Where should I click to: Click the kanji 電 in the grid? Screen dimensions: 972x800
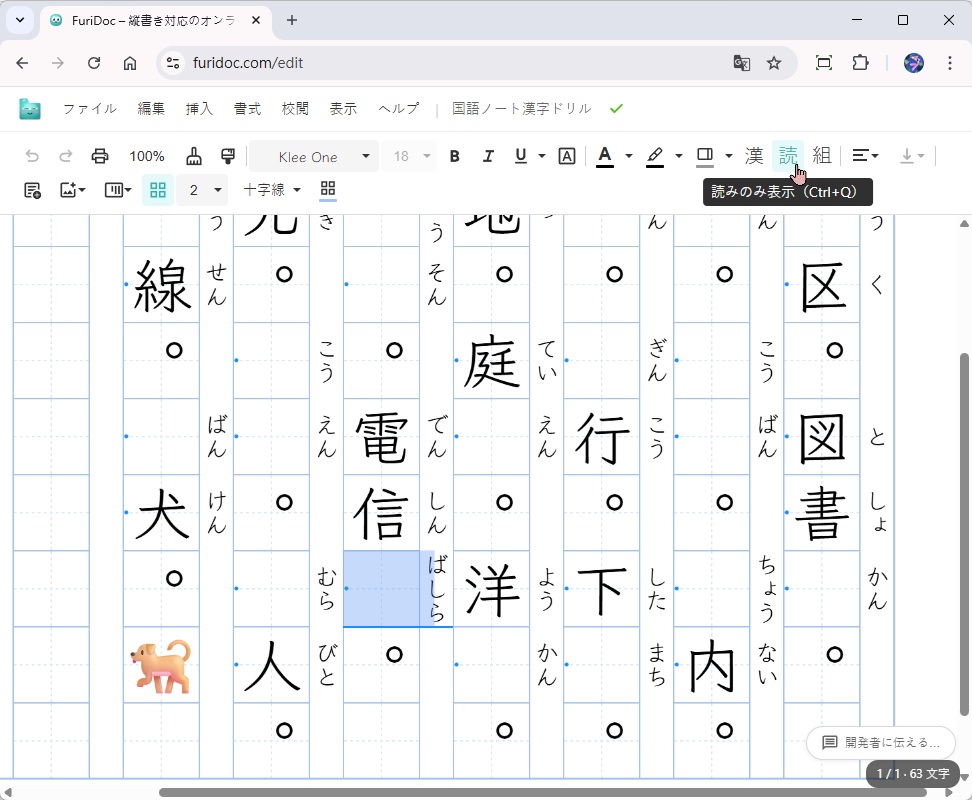coord(381,439)
